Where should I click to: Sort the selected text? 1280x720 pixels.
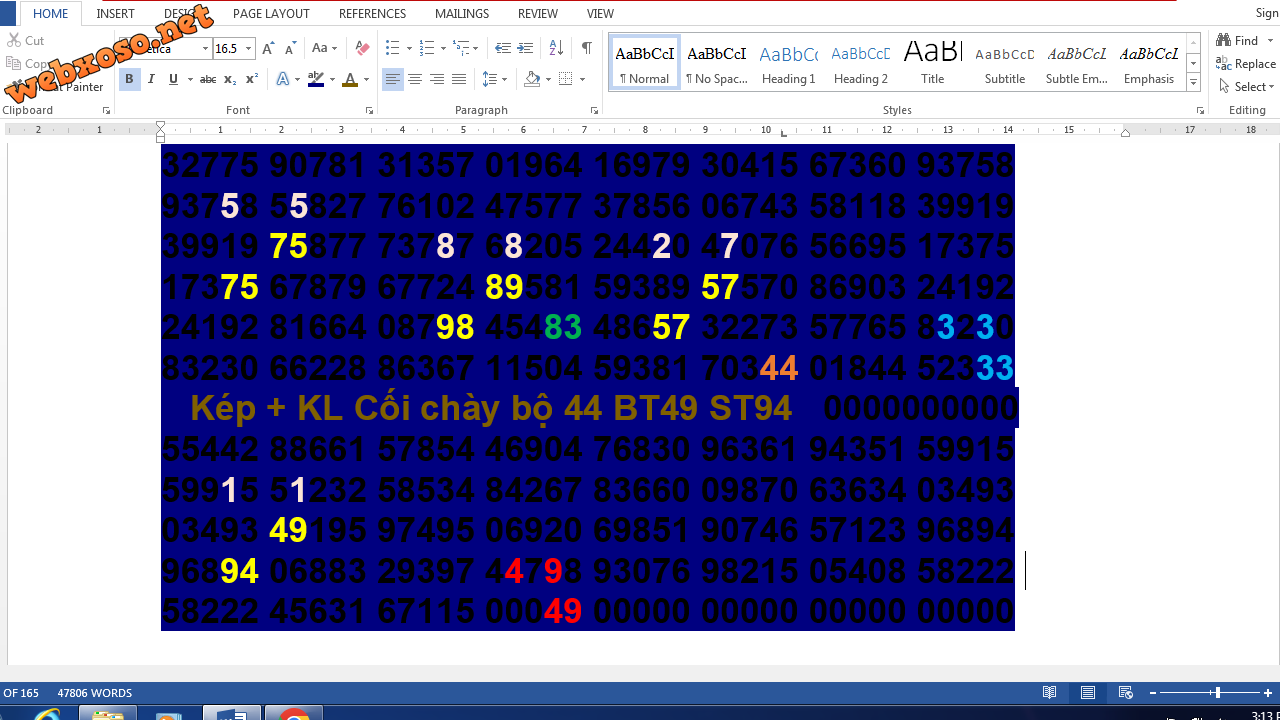tap(557, 48)
